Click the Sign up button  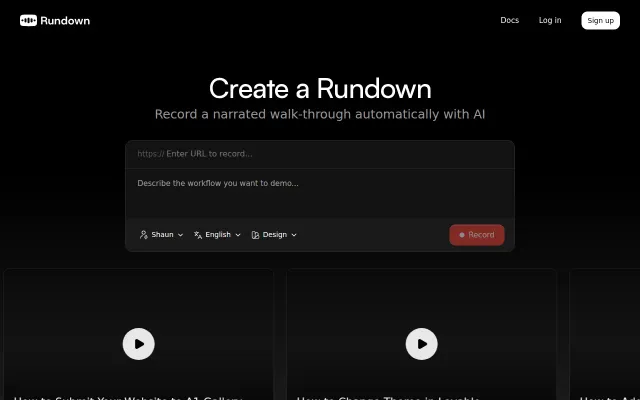[x=600, y=20]
